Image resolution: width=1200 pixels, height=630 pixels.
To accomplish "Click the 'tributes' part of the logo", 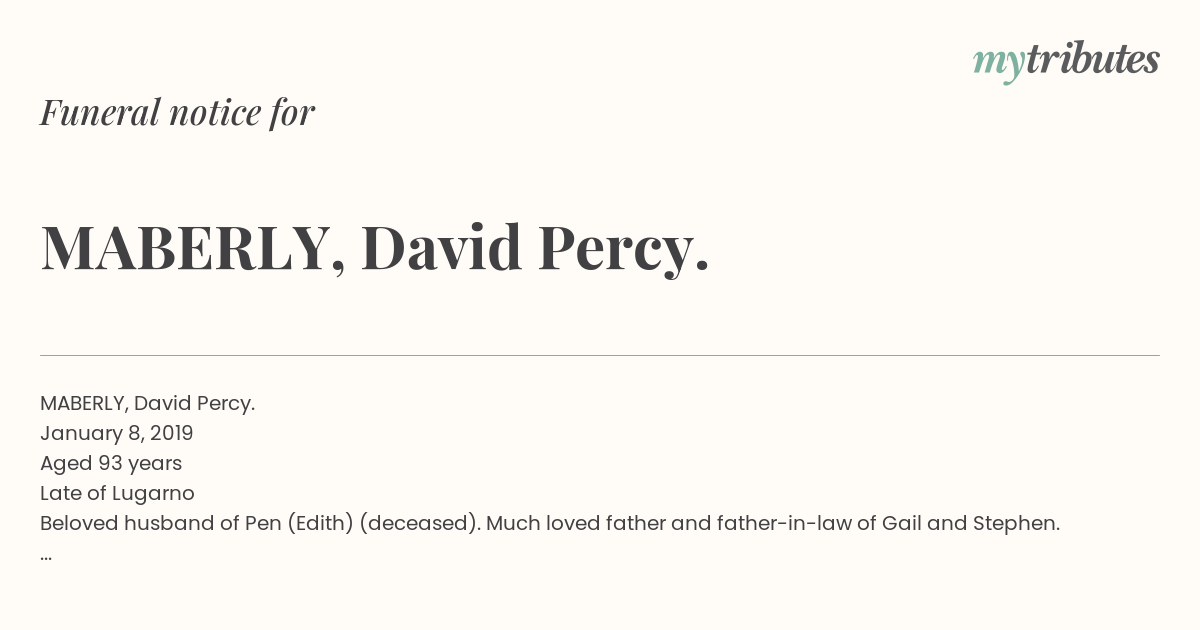I will click(x=1093, y=60).
